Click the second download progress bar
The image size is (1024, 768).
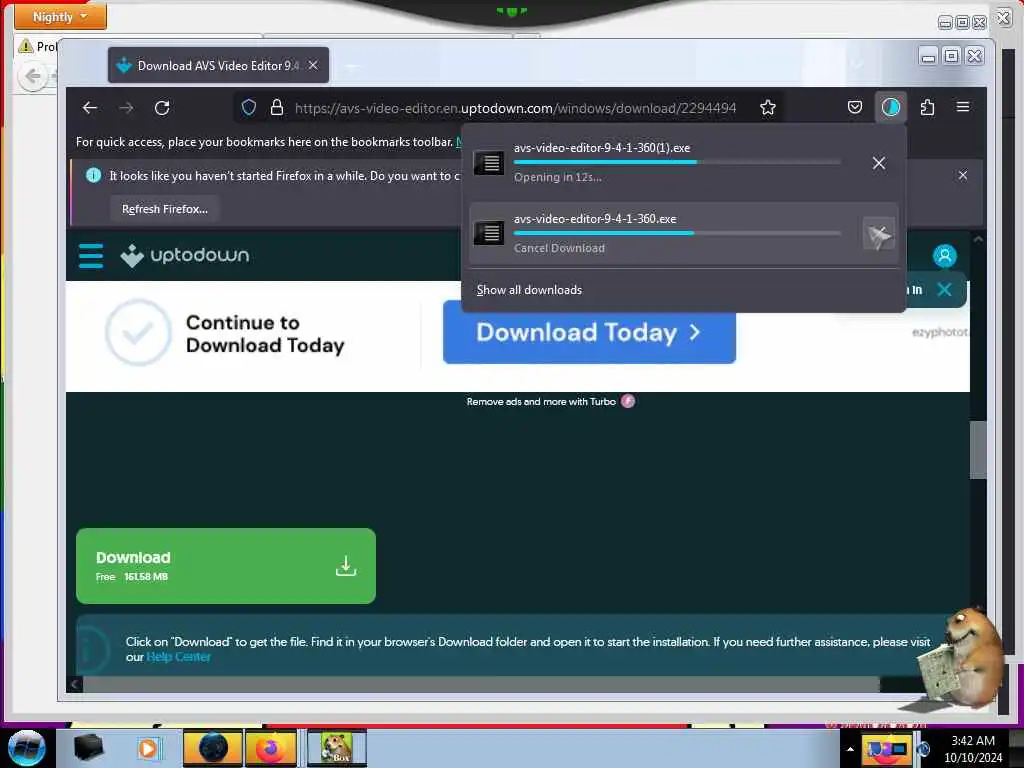677,233
